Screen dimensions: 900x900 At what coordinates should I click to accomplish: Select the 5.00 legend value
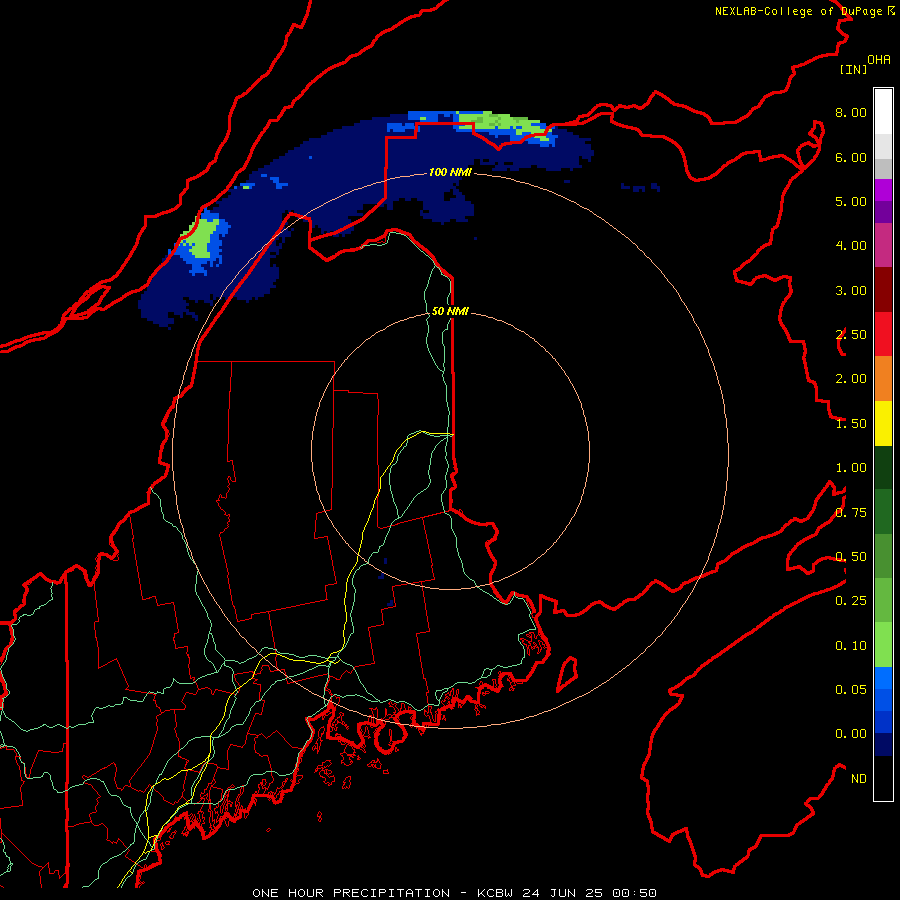(851, 201)
